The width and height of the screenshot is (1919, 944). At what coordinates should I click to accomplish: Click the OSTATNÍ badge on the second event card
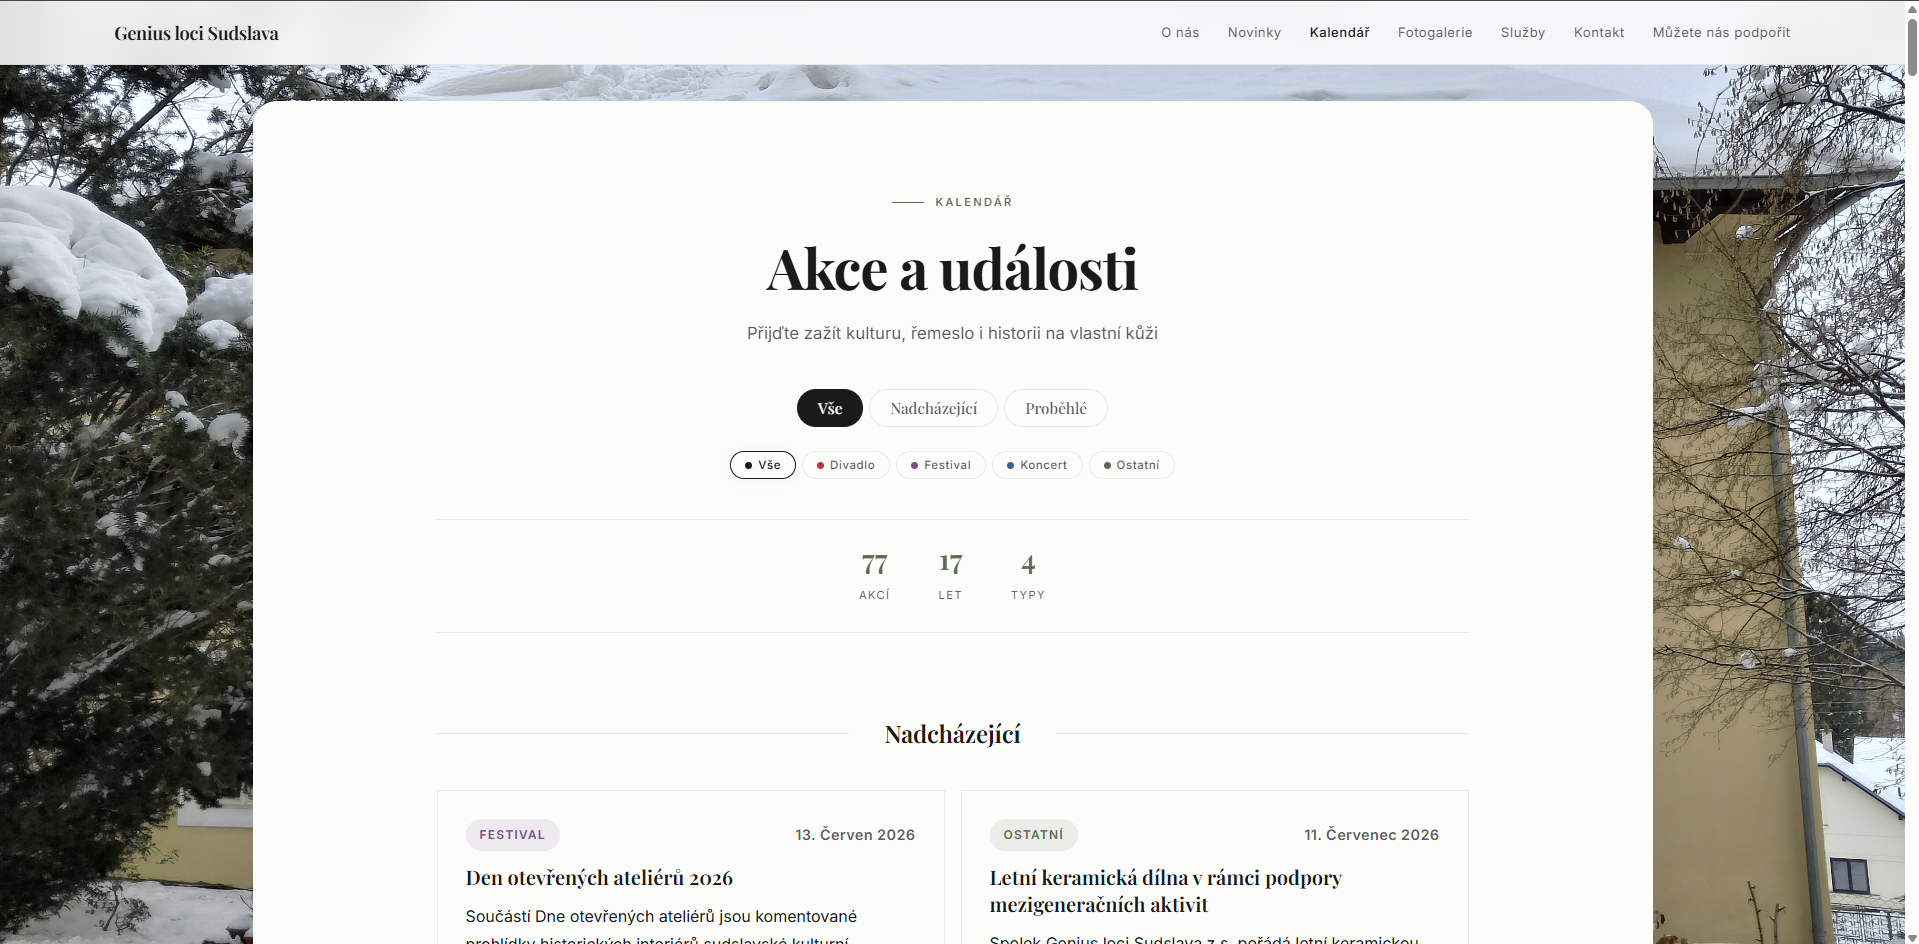pos(1033,835)
